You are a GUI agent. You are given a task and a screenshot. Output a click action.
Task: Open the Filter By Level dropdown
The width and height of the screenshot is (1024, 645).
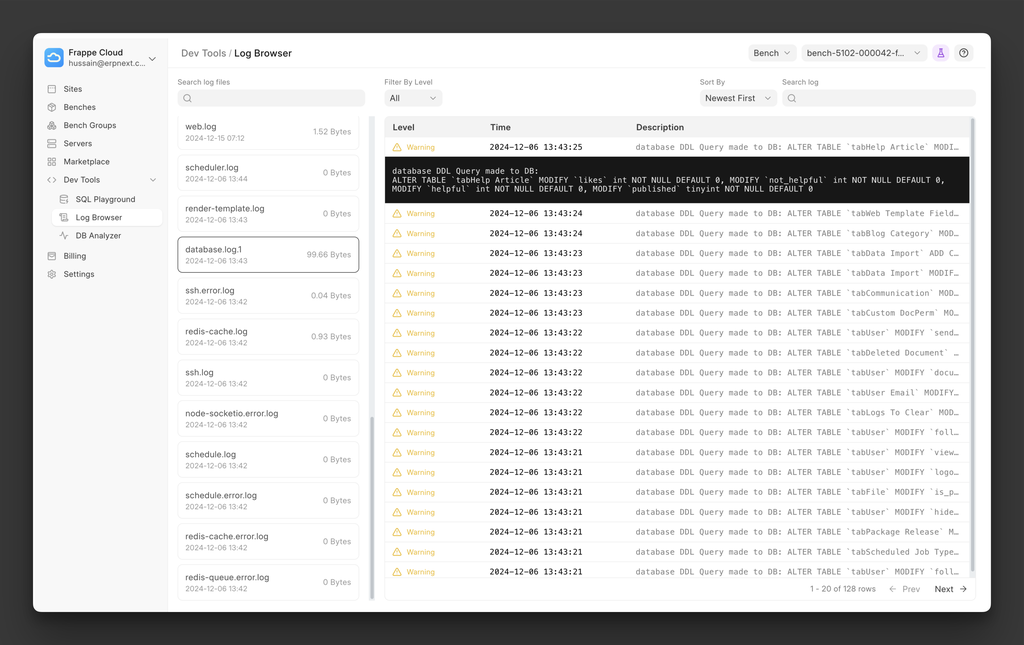pyautogui.click(x=413, y=98)
